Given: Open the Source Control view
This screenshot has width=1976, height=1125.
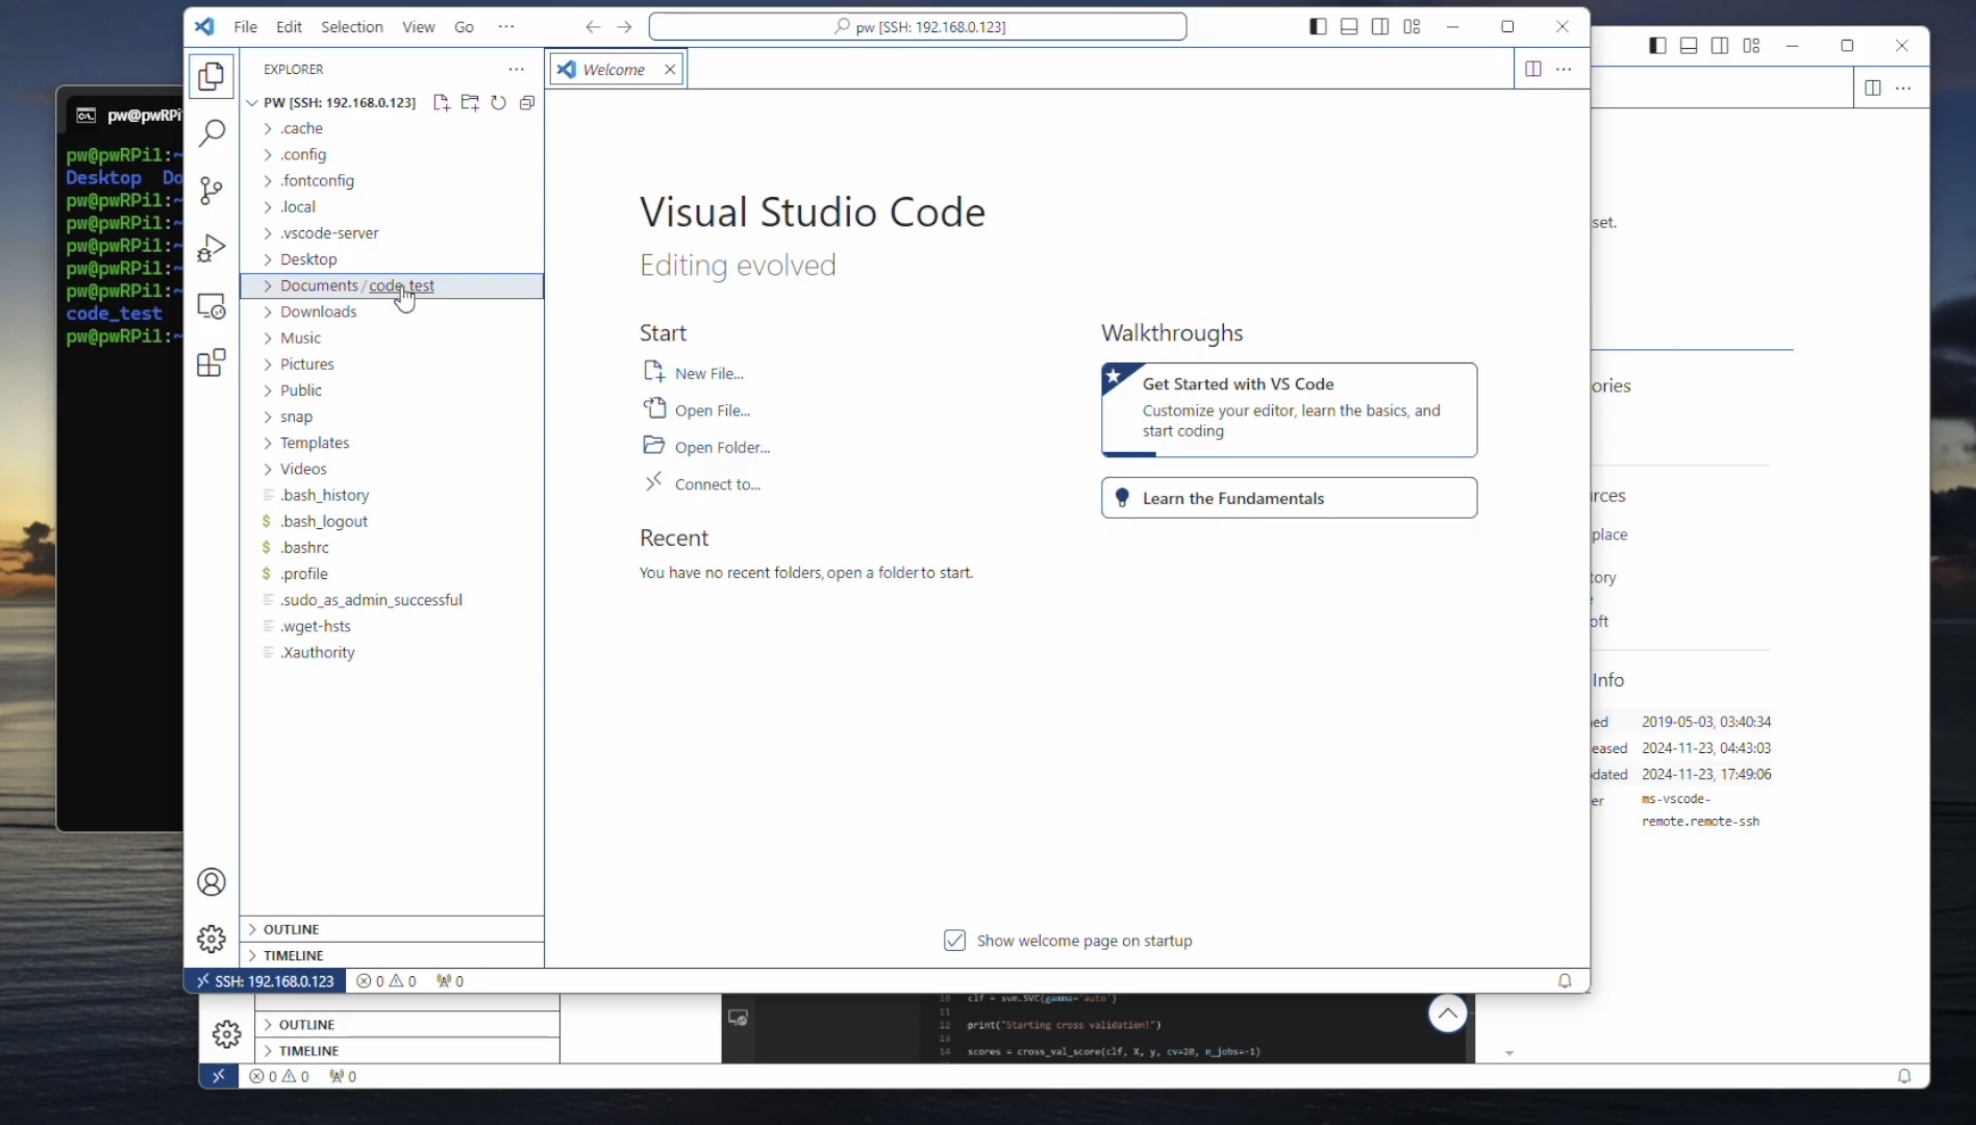Looking at the screenshot, I should click(x=211, y=190).
